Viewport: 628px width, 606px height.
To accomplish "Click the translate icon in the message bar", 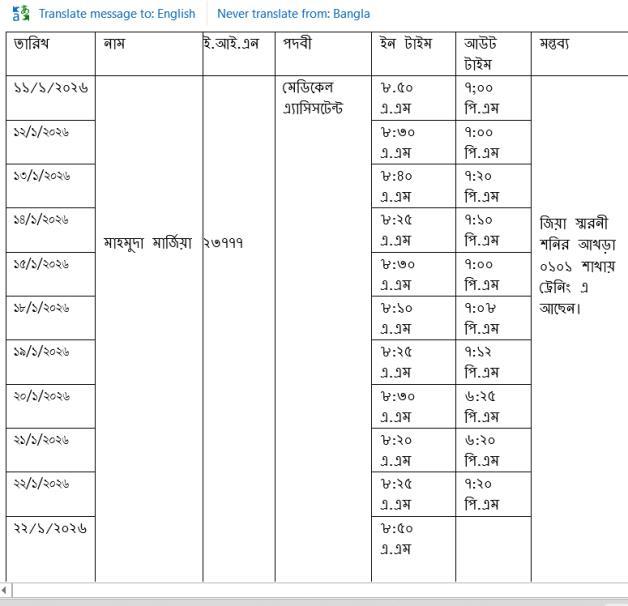I will click(x=21, y=14).
